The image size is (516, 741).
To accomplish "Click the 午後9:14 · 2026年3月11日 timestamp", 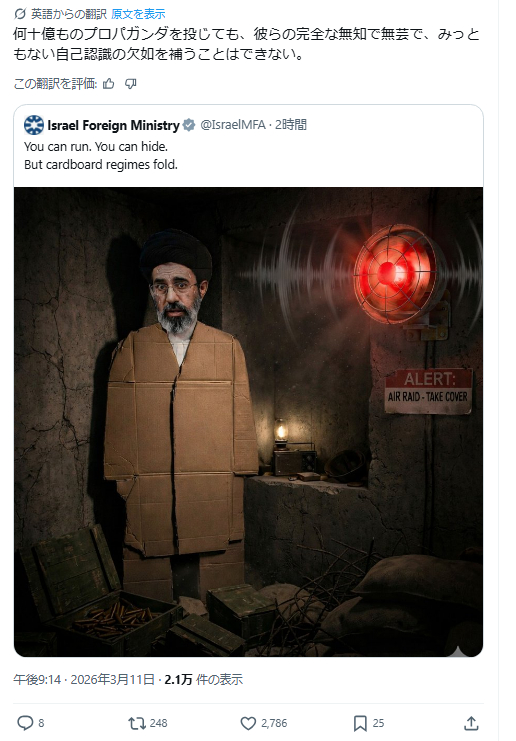I will coord(84,680).
